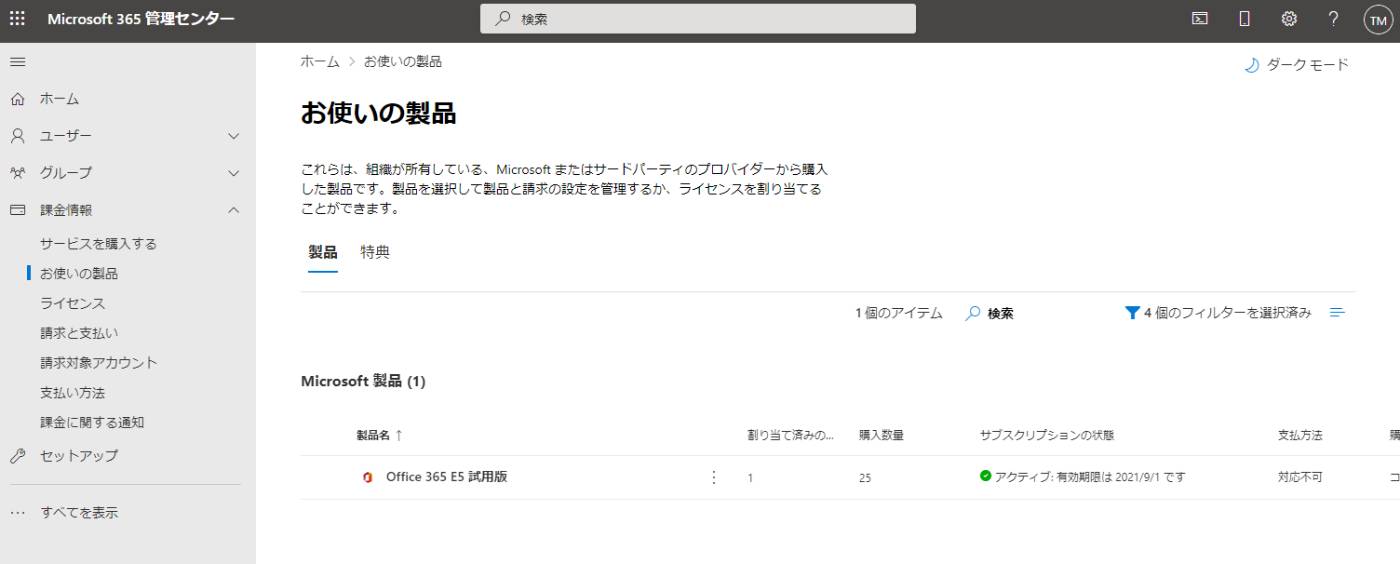The image size is (1400, 564).
Task: Click the ホーム breadcrumb link
Action: (x=320, y=62)
